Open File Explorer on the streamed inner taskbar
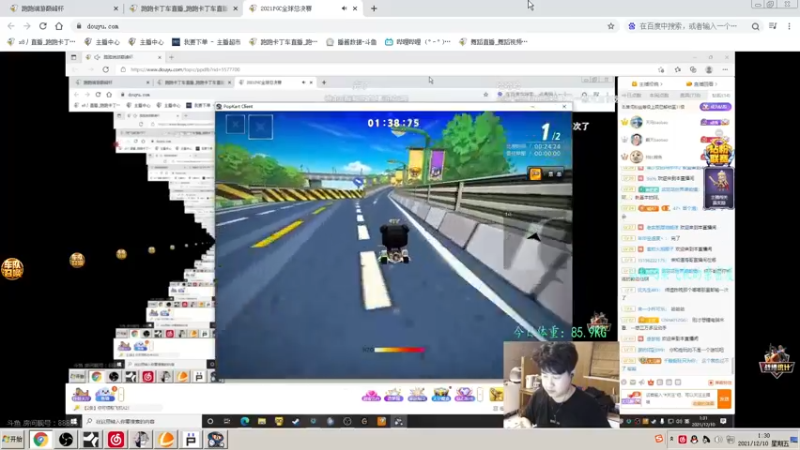The image size is (800, 450). pos(262,421)
